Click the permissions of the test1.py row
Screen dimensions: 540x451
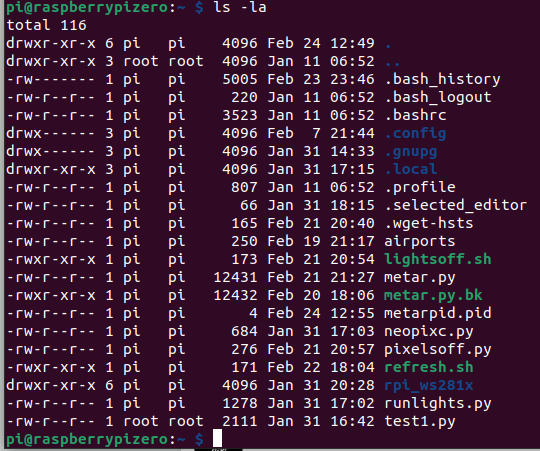coord(51,422)
